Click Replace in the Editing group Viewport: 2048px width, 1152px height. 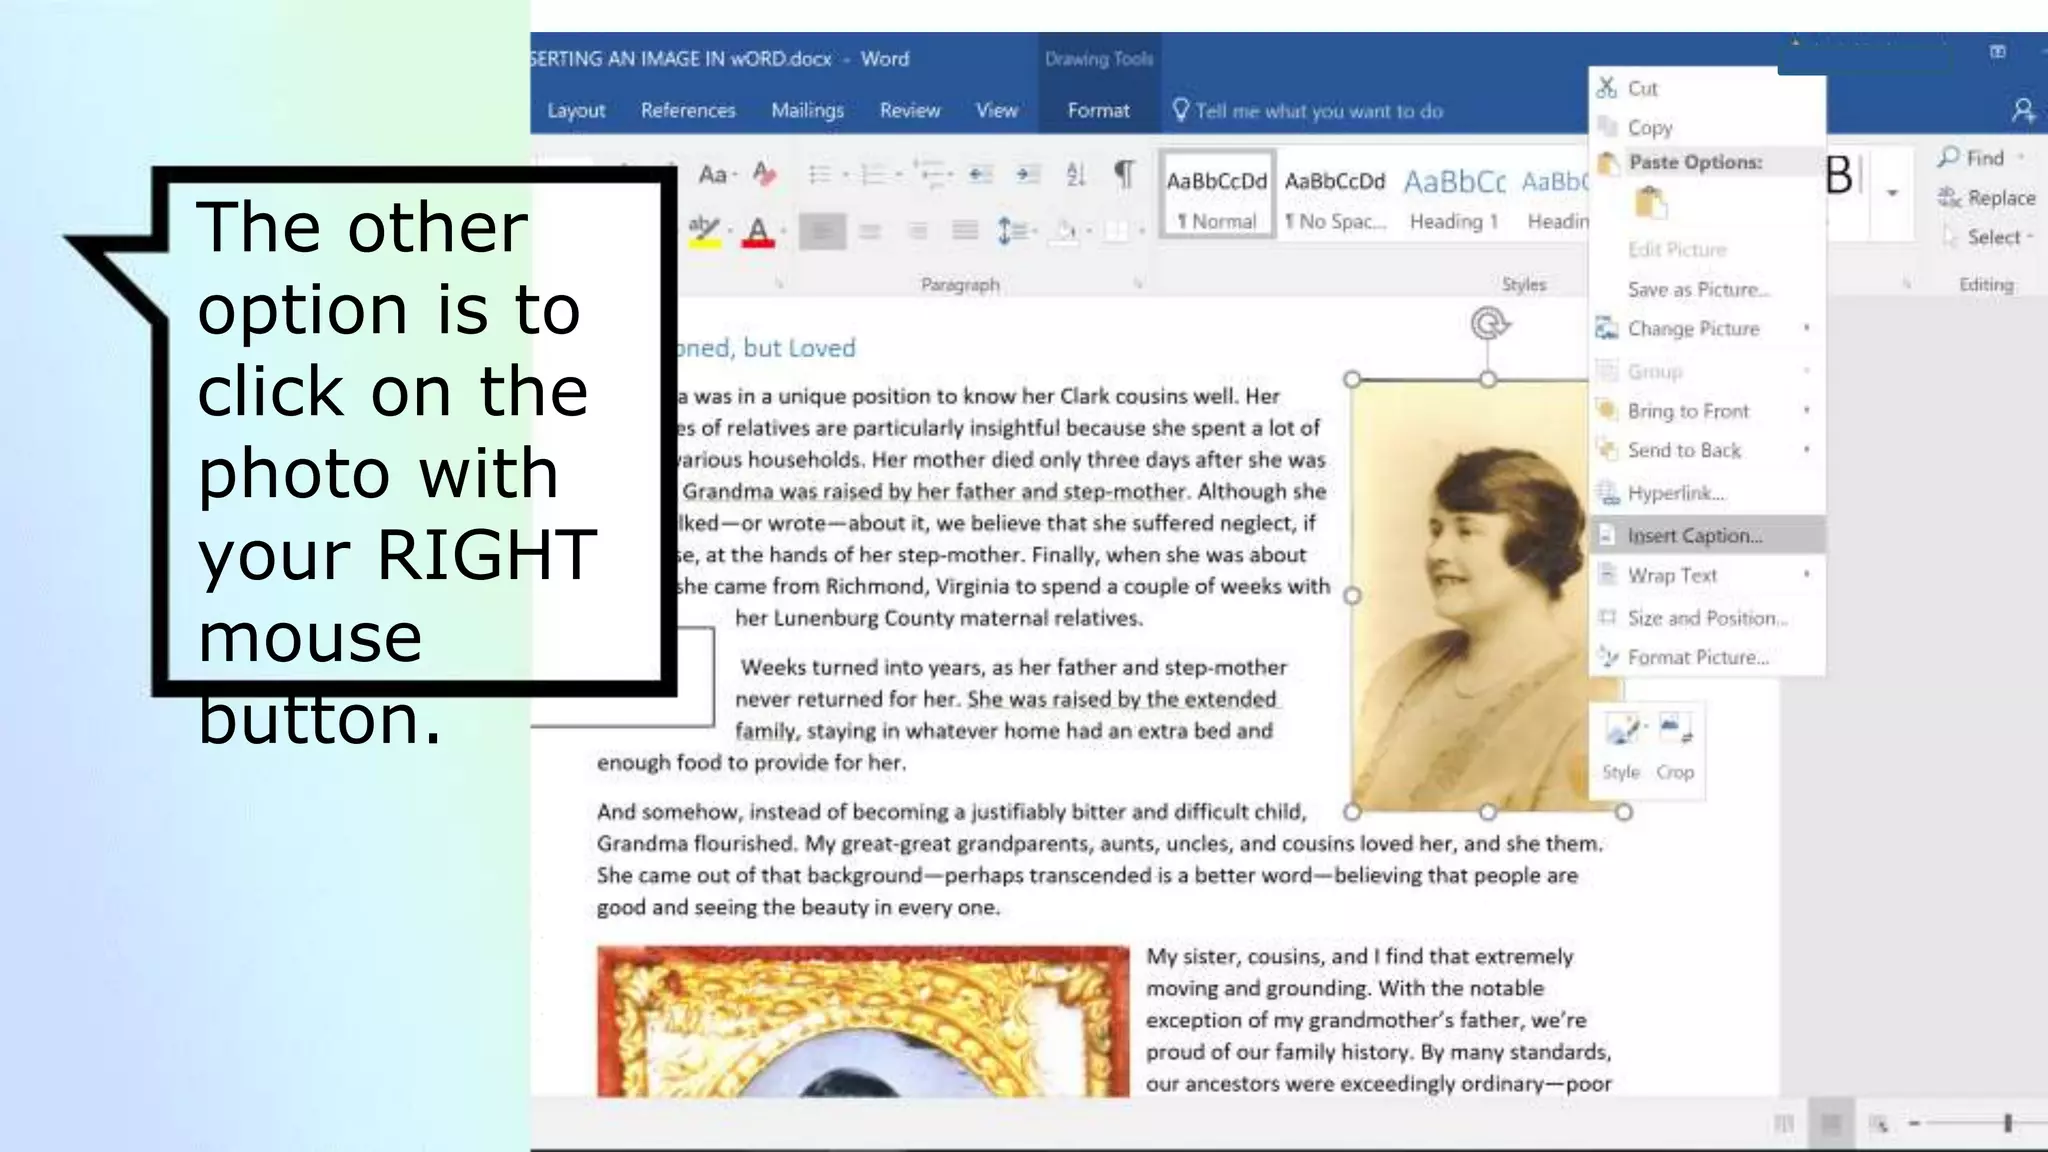tap(1988, 198)
